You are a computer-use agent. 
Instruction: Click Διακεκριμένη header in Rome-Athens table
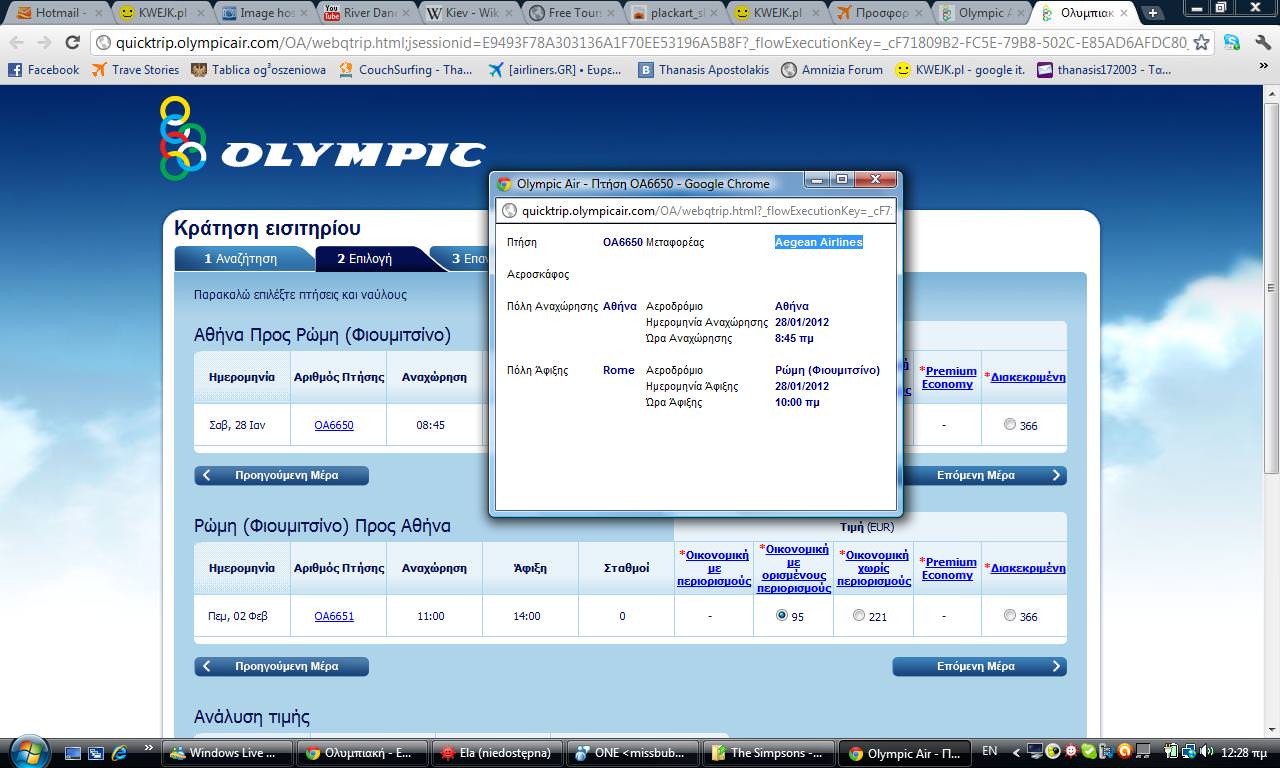[x=1027, y=568]
